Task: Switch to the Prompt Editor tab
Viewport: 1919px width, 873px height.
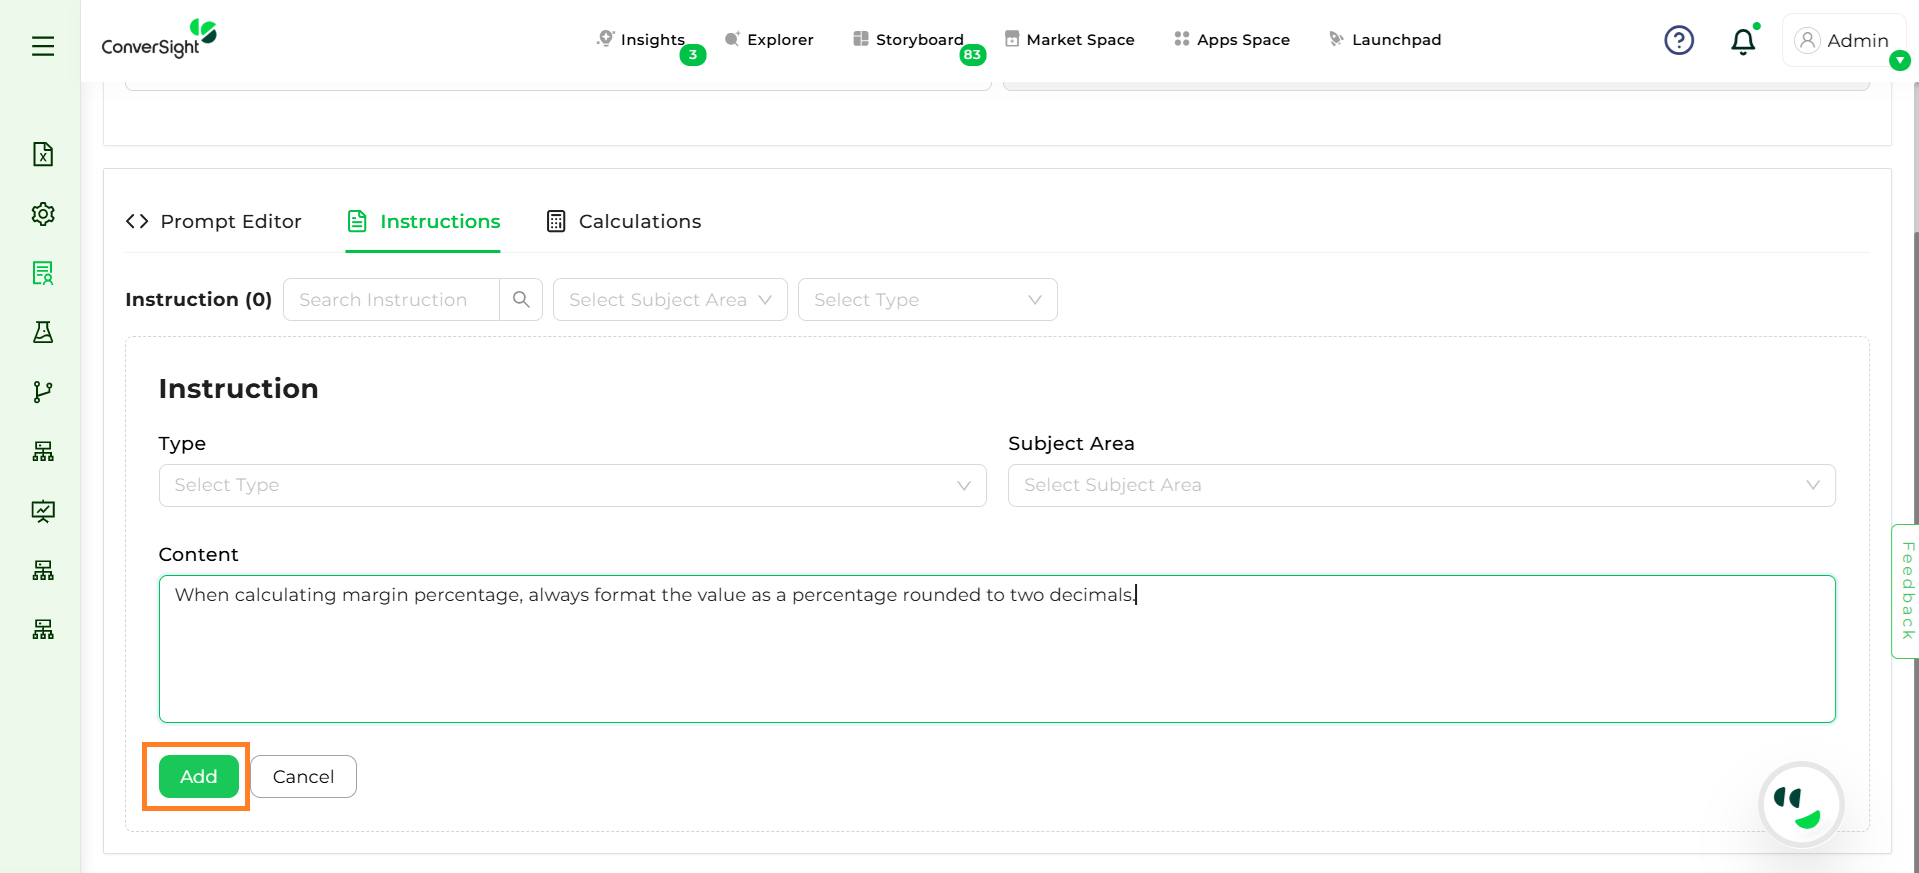Action: point(214,221)
